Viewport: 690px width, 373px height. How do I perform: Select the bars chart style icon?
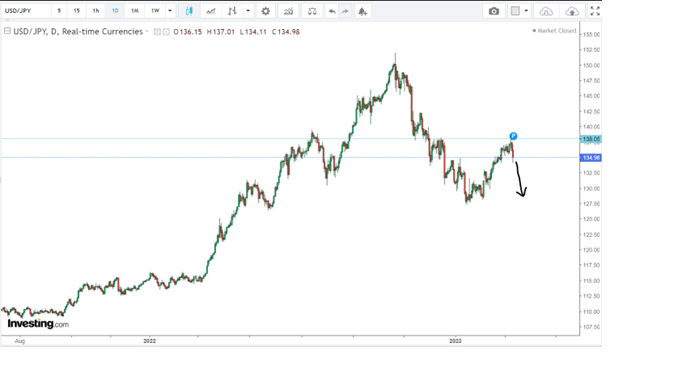(x=232, y=11)
